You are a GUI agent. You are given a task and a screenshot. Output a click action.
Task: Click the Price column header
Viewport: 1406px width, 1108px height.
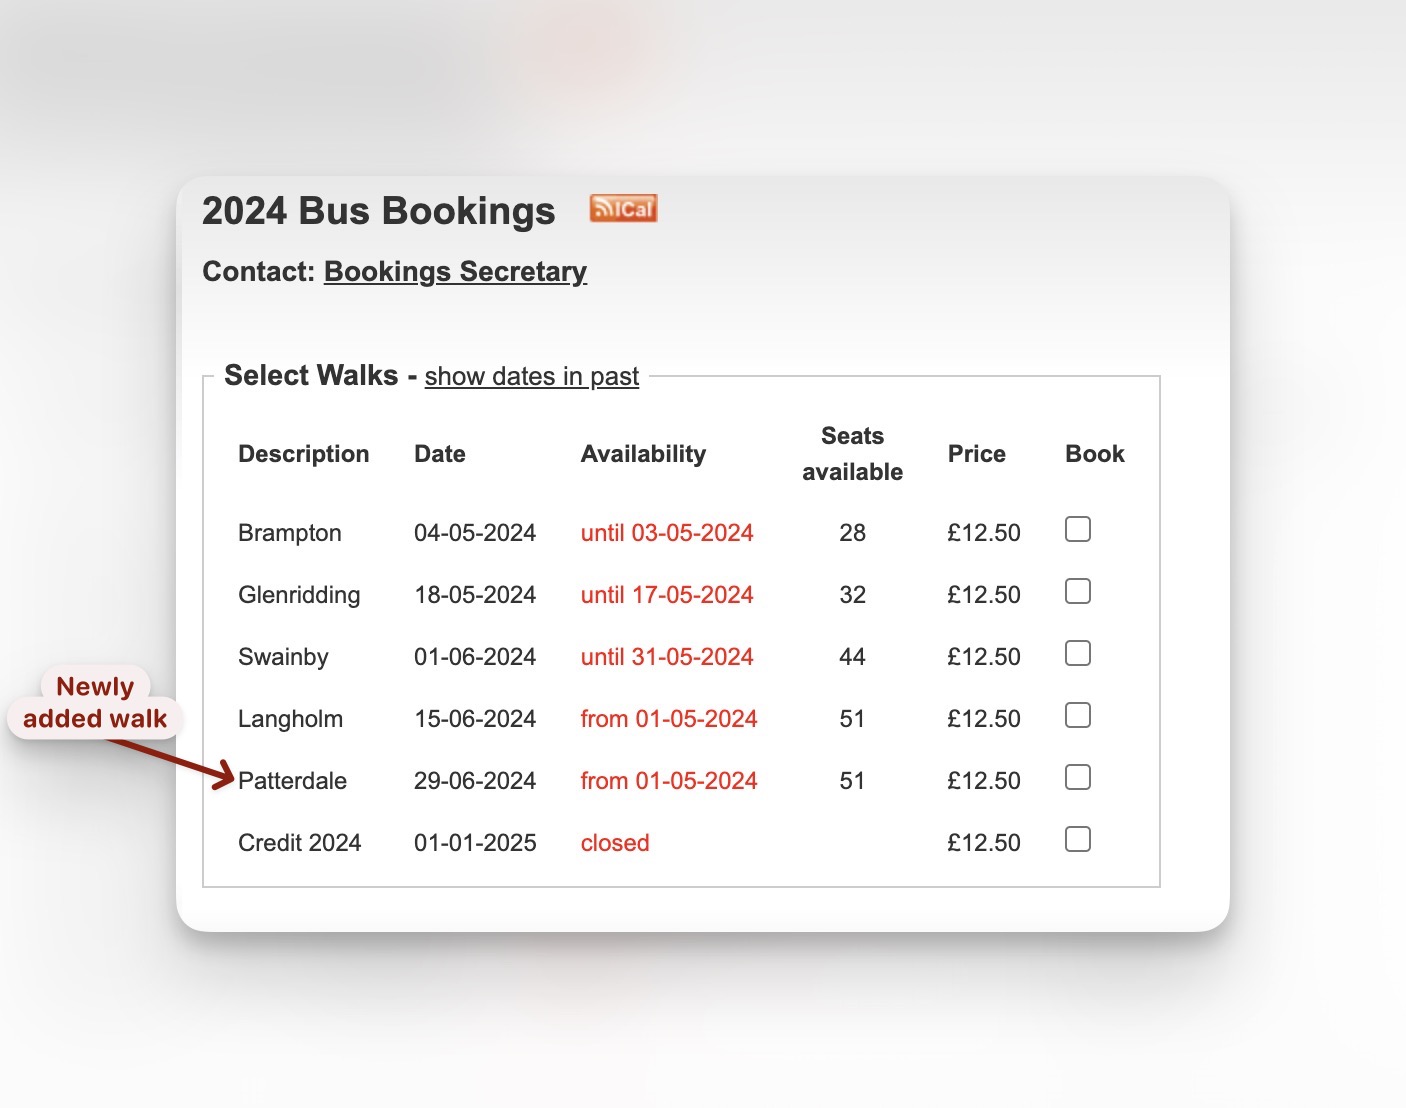976,454
